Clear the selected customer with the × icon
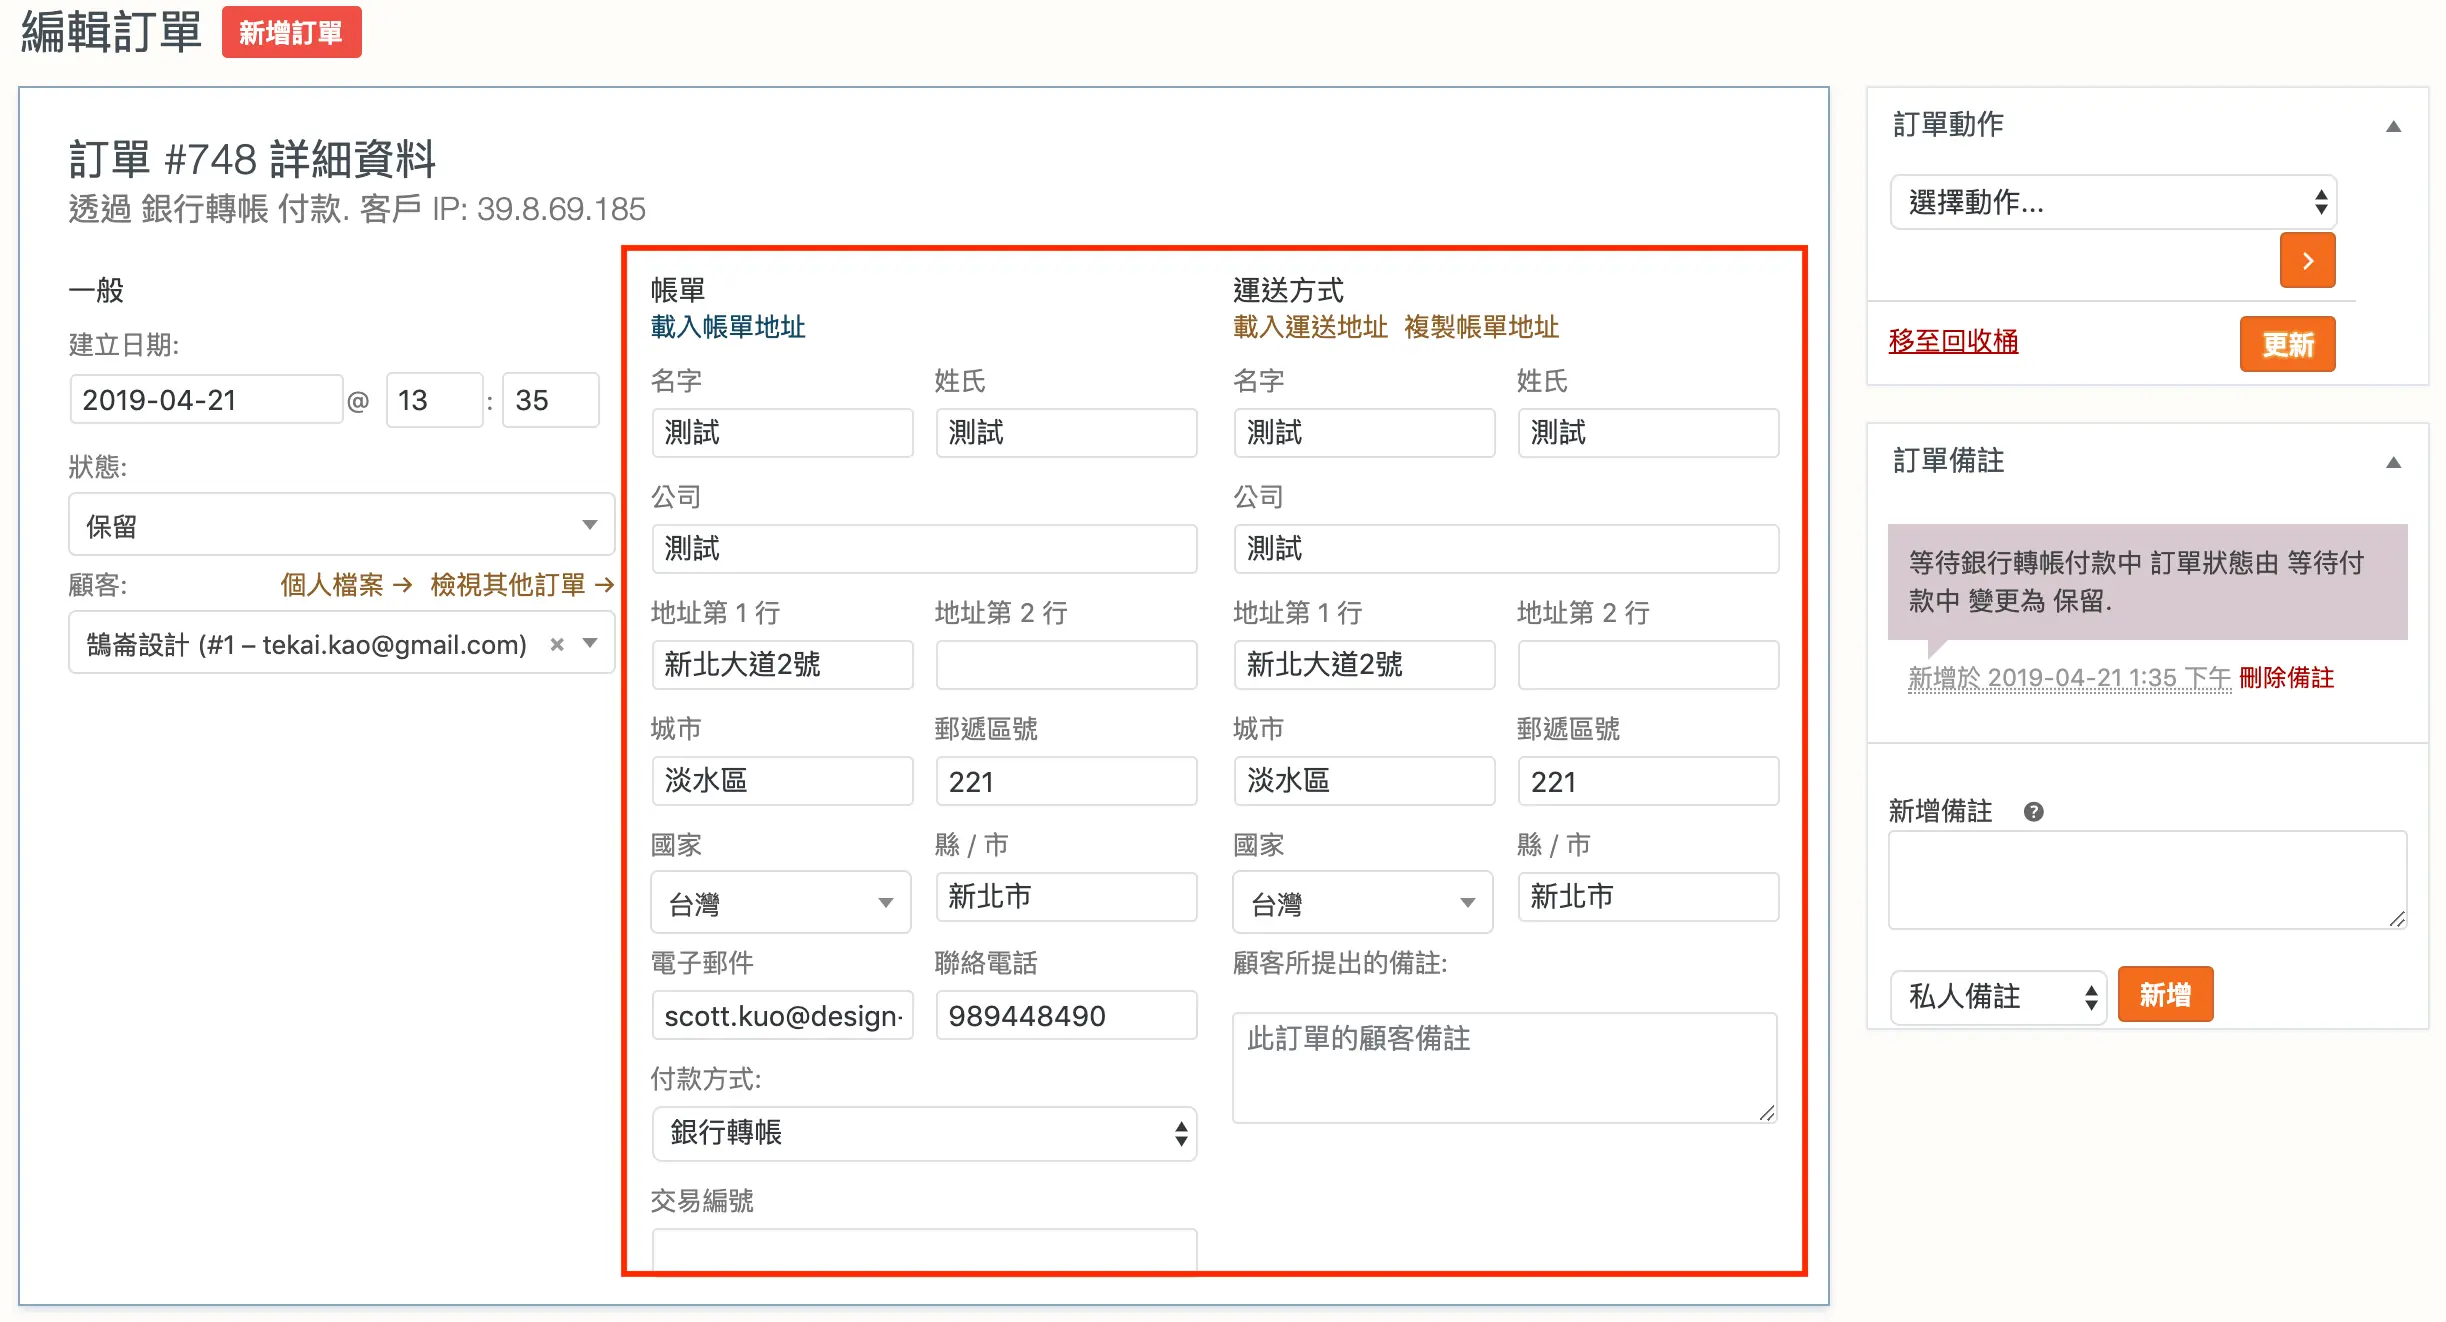 coord(557,645)
